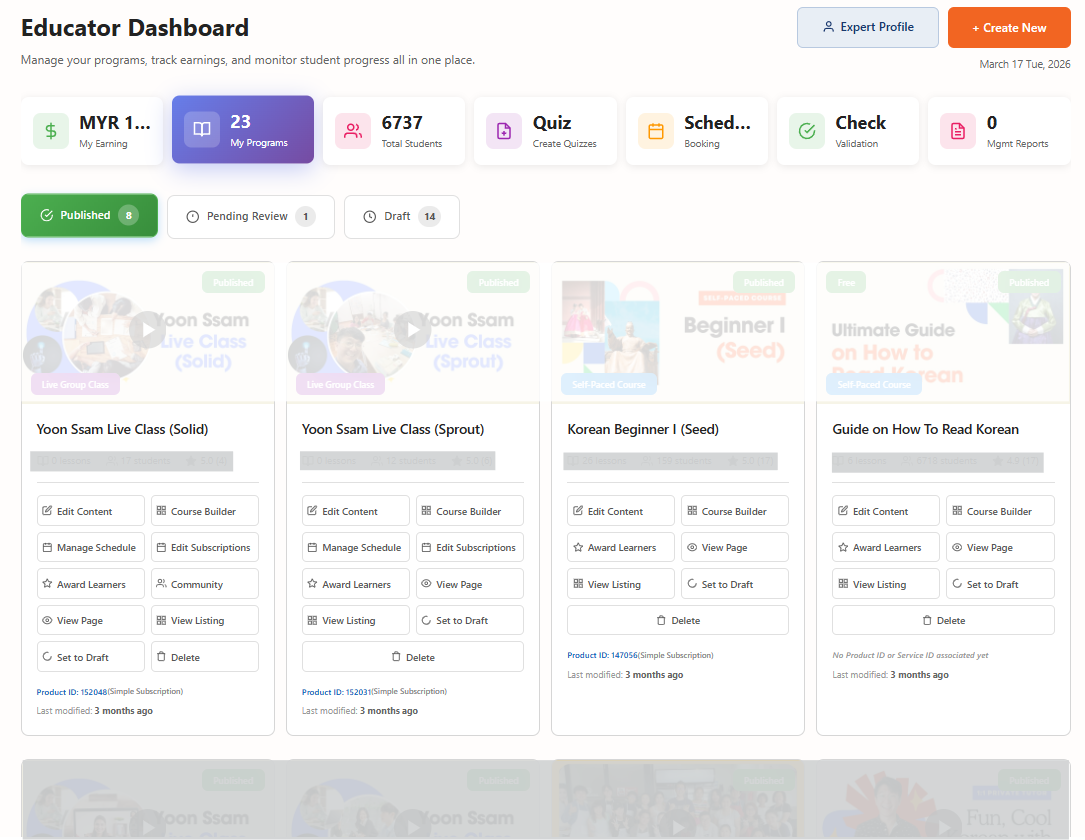
Task: Open Expert Profile
Action: pos(867,27)
